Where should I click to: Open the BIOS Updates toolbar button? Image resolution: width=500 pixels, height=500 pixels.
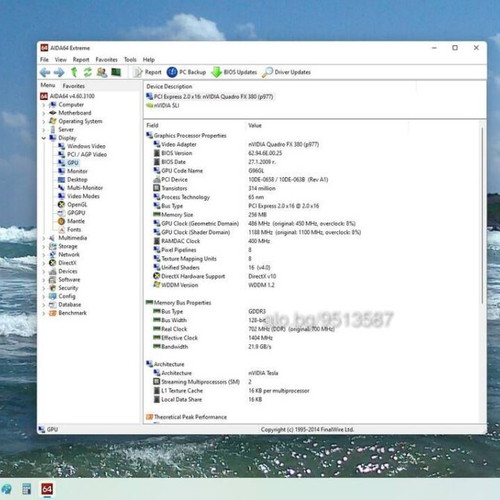click(234, 72)
